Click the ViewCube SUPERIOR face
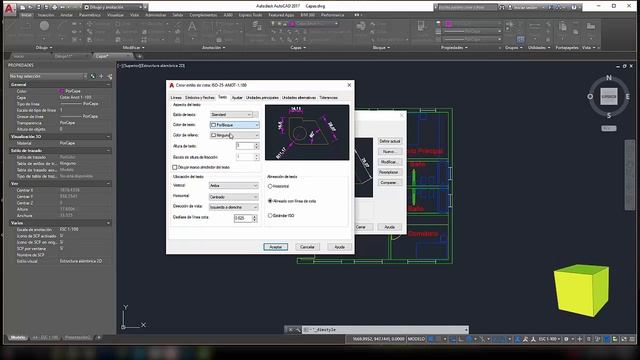640x360 pixels. (x=609, y=97)
